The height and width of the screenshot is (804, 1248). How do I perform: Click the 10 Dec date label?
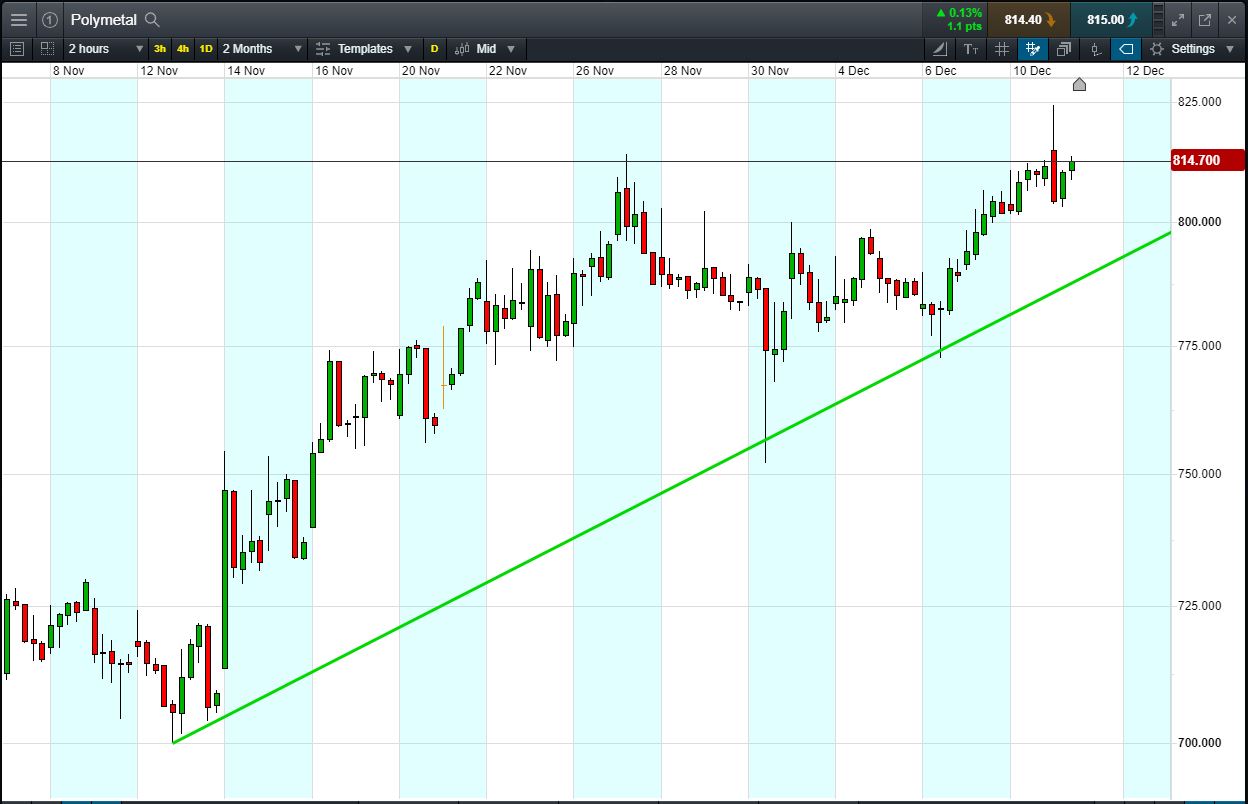coord(1032,71)
